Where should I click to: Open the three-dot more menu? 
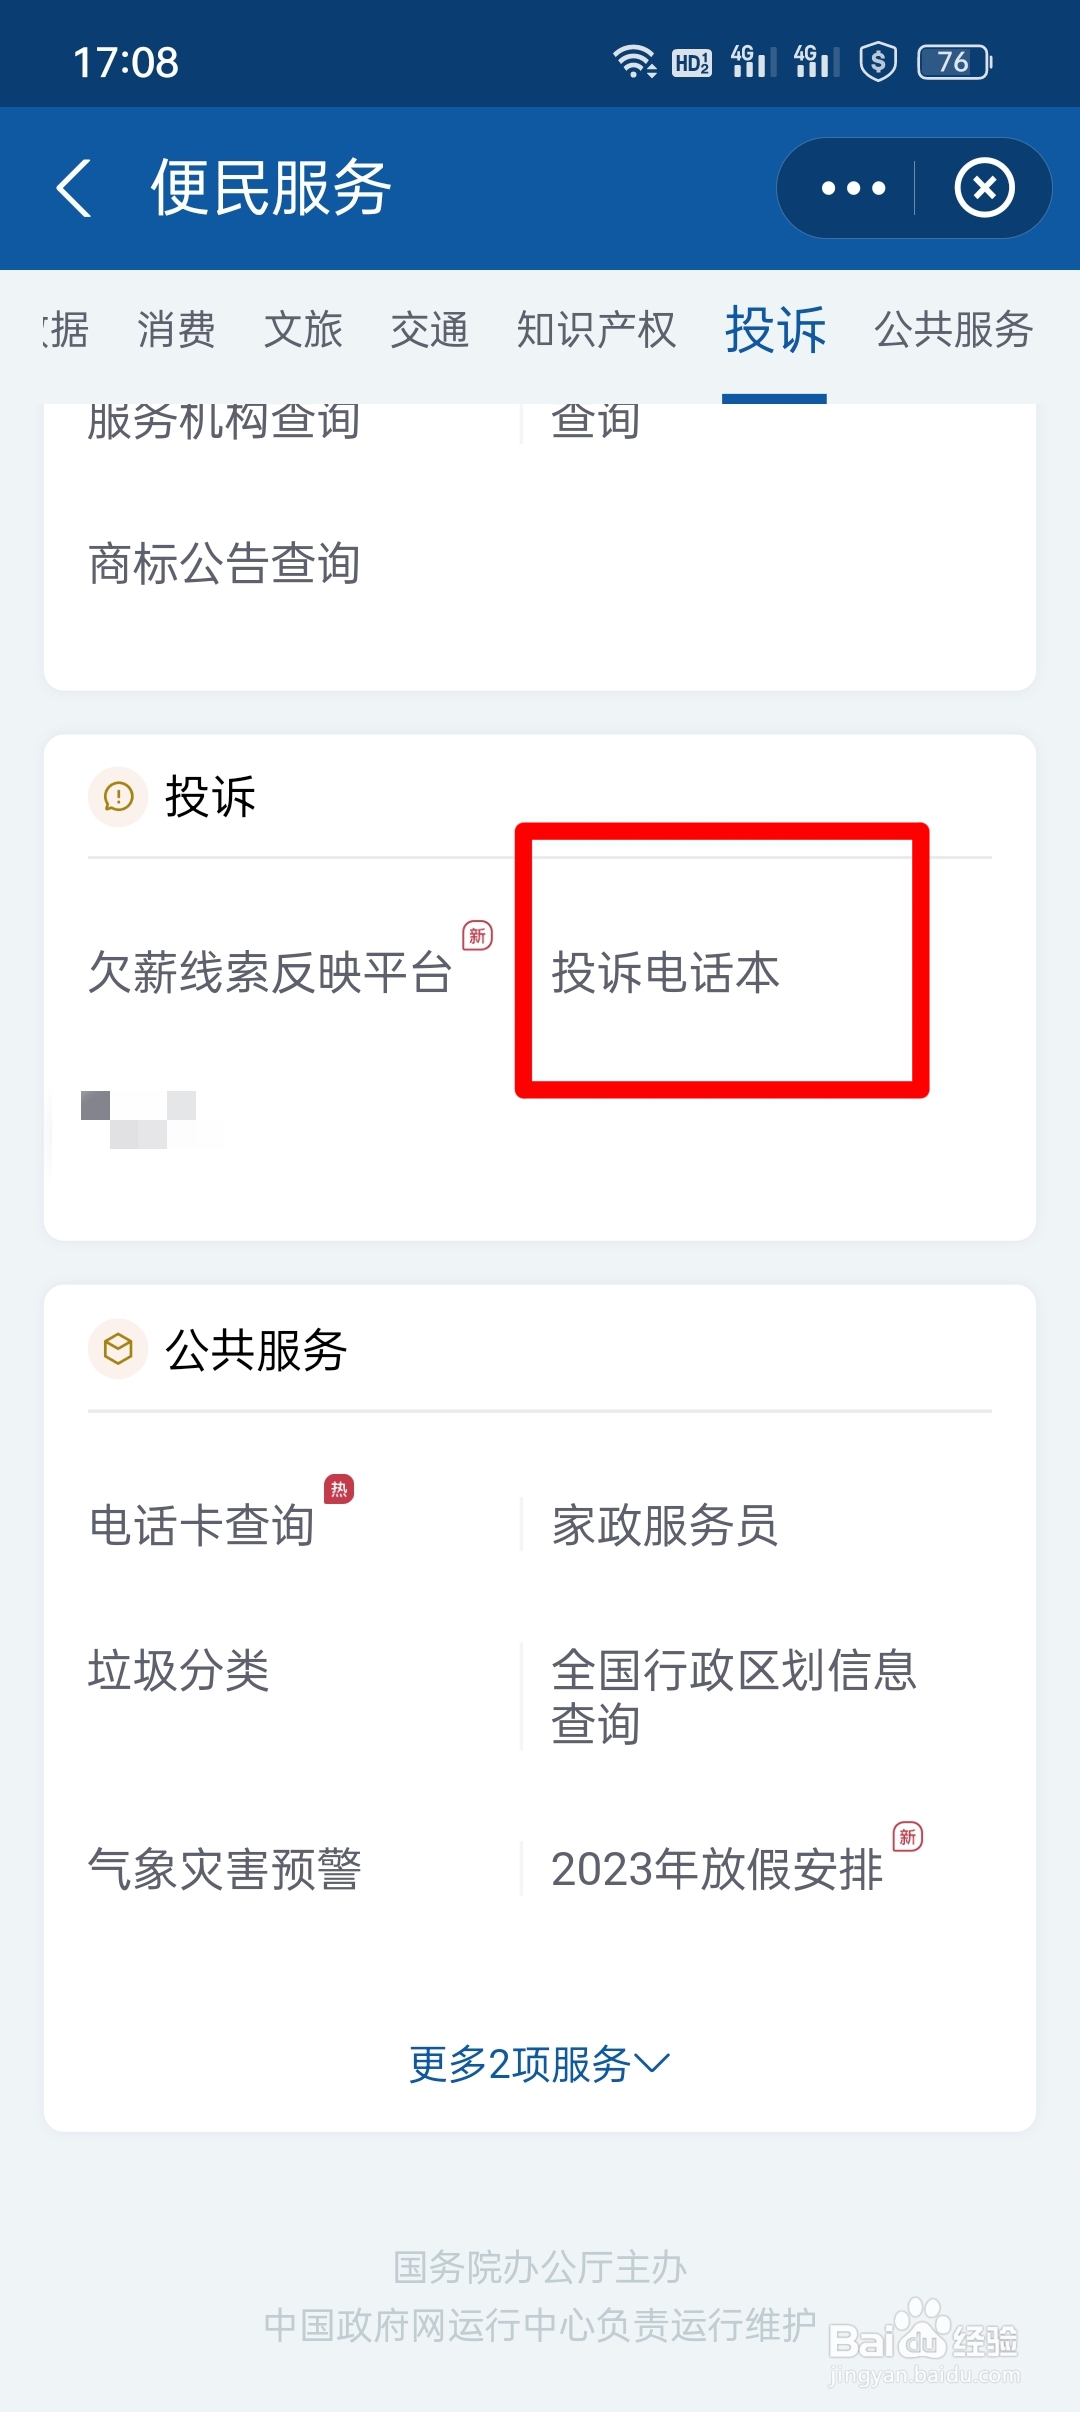click(x=853, y=188)
